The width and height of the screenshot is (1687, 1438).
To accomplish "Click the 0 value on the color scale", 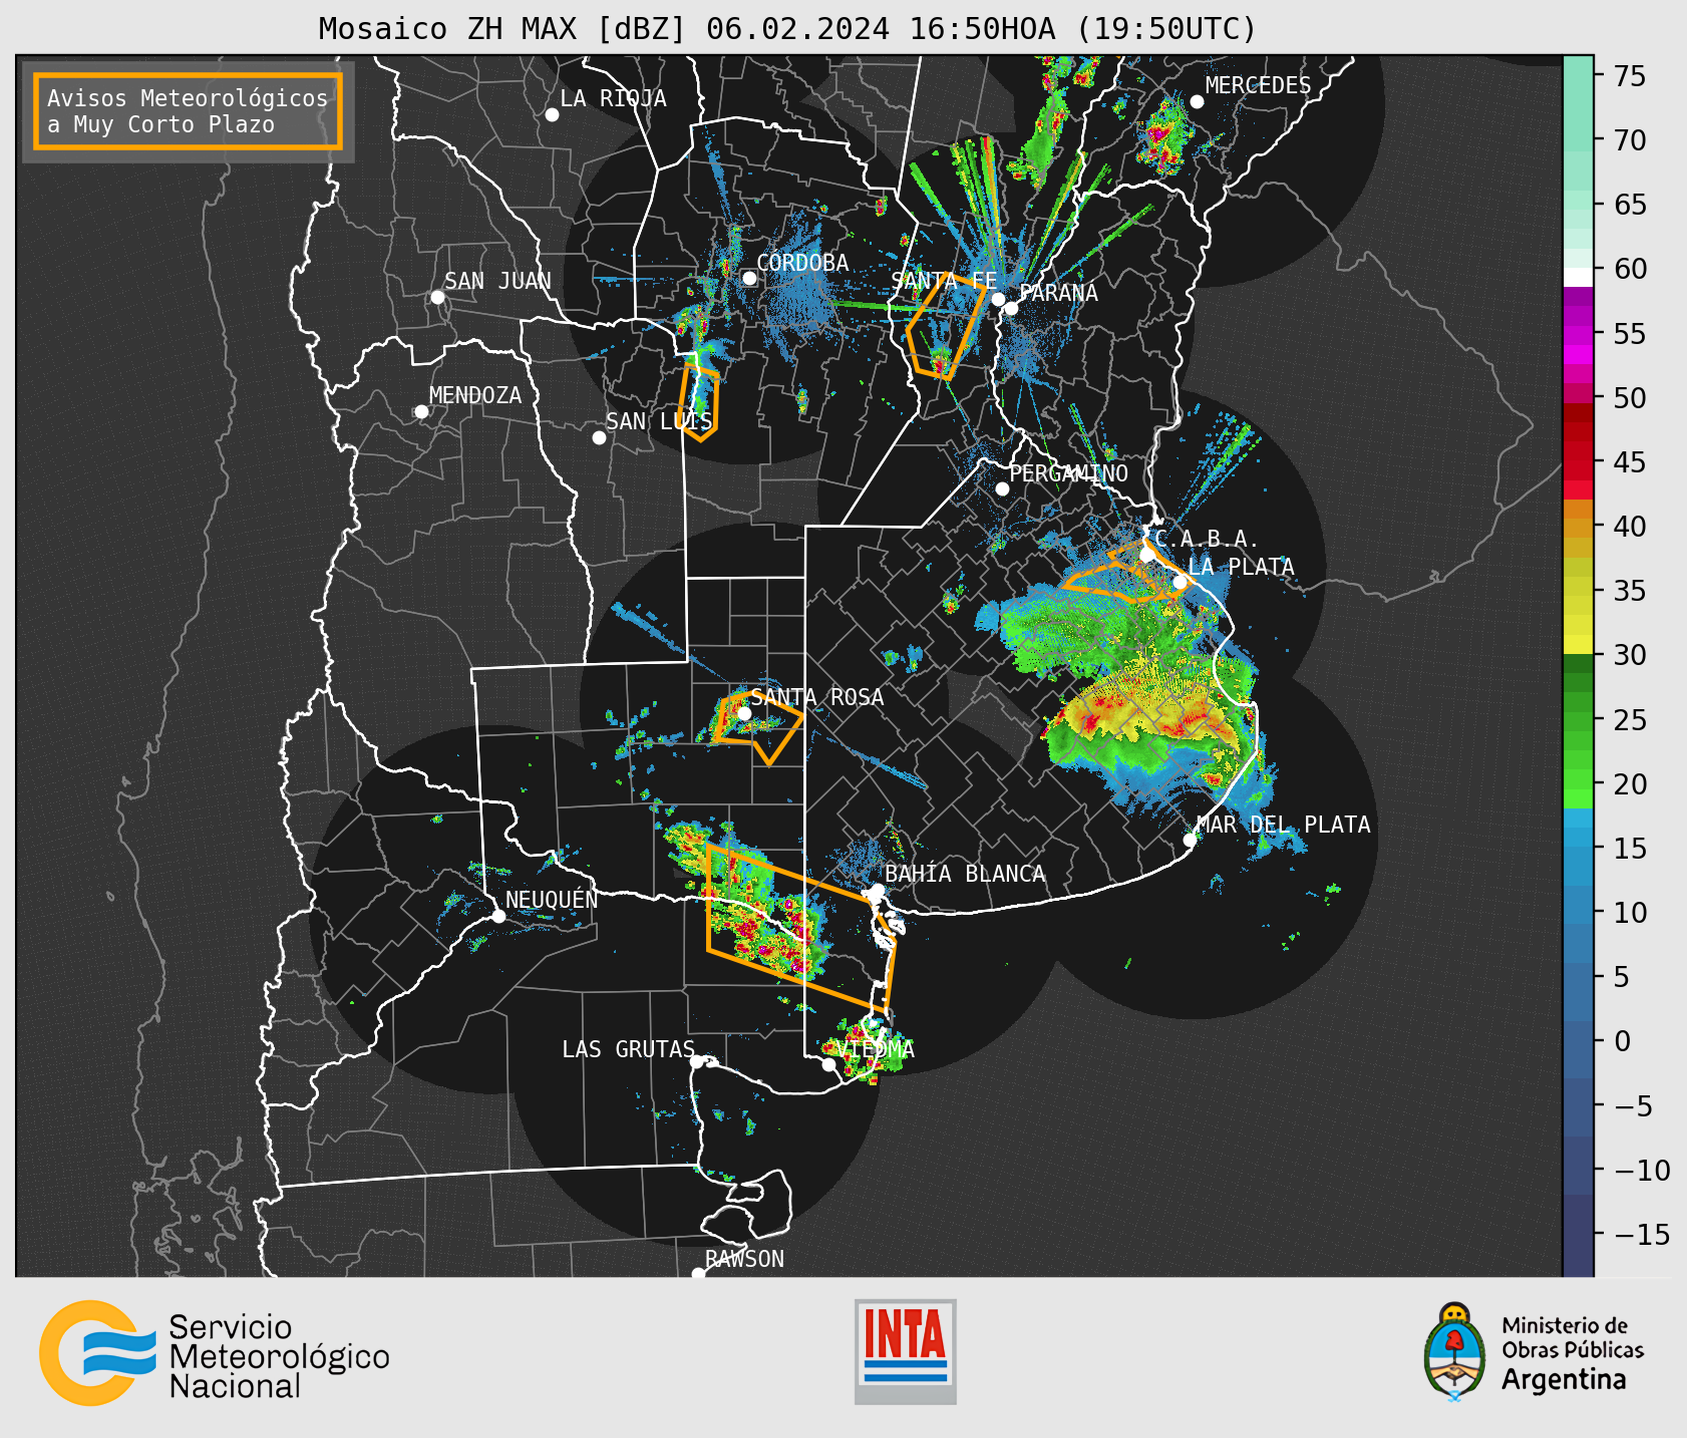I will point(1622,1041).
